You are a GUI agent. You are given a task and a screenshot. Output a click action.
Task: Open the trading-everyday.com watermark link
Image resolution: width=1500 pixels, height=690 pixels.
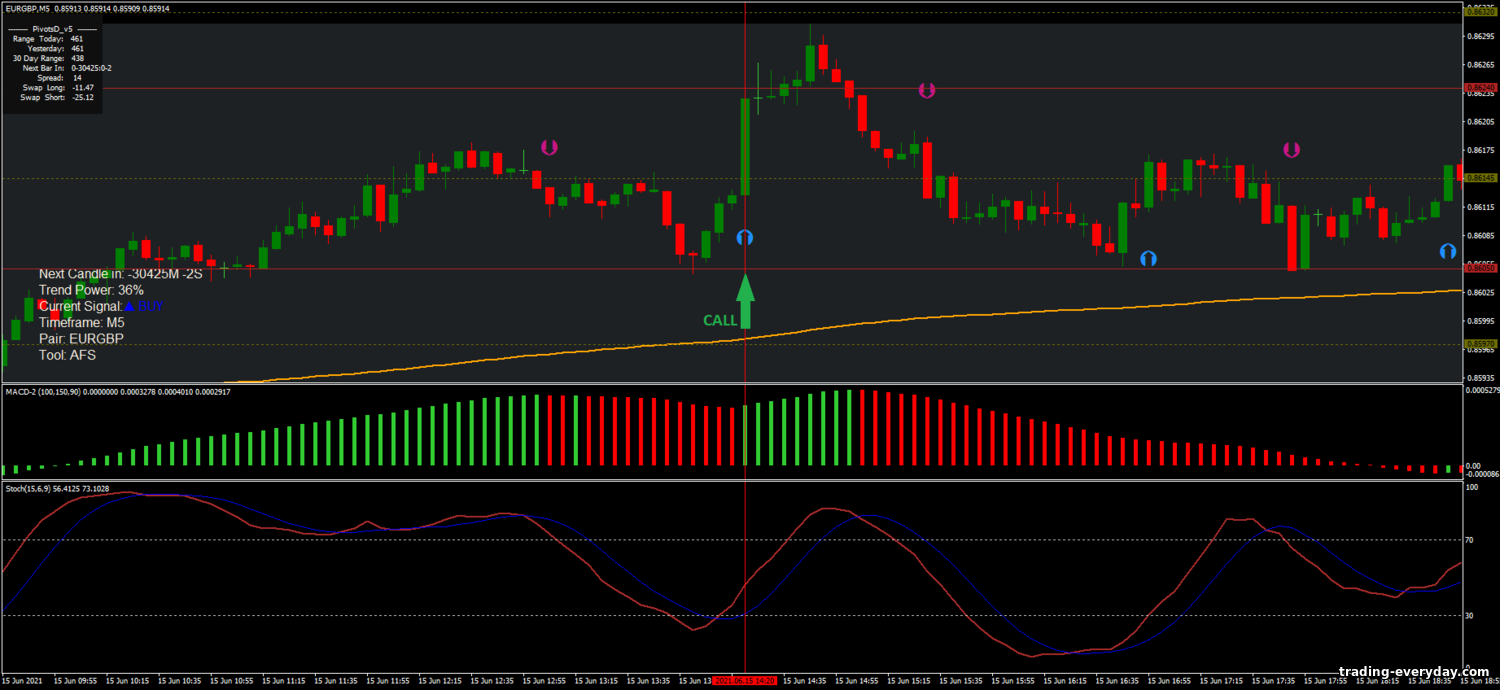pos(1406,672)
